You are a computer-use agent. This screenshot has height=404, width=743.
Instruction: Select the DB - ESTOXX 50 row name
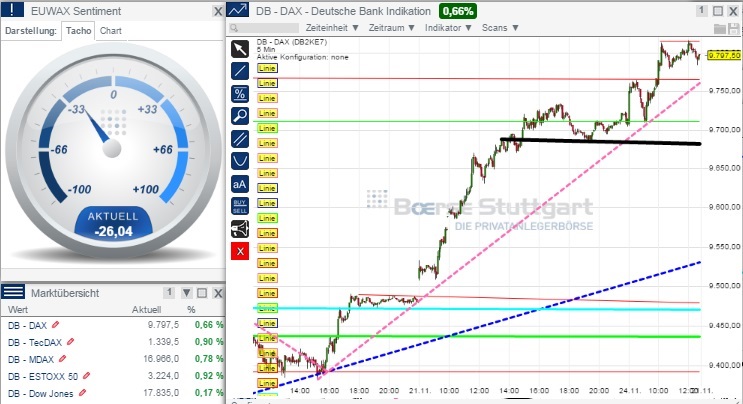tap(43, 377)
